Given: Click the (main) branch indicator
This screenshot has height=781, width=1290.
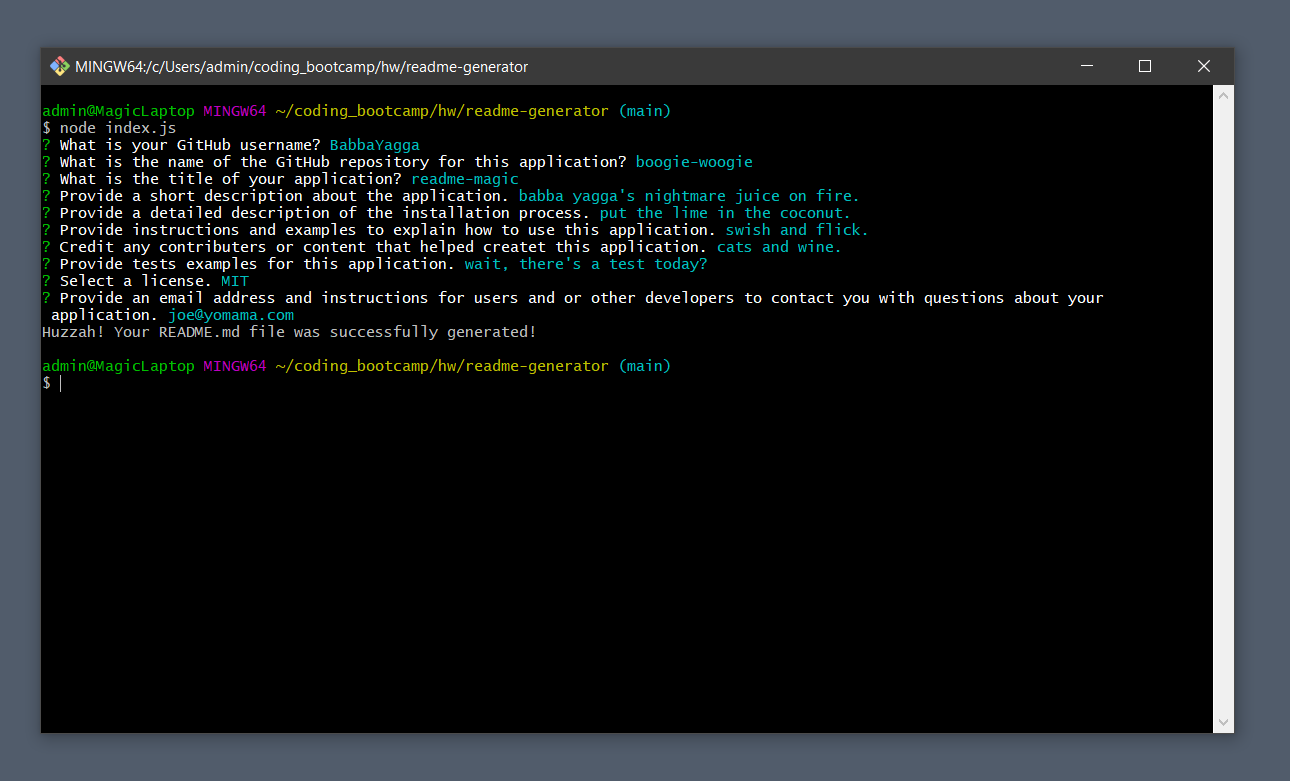Looking at the screenshot, I should pos(645,110).
